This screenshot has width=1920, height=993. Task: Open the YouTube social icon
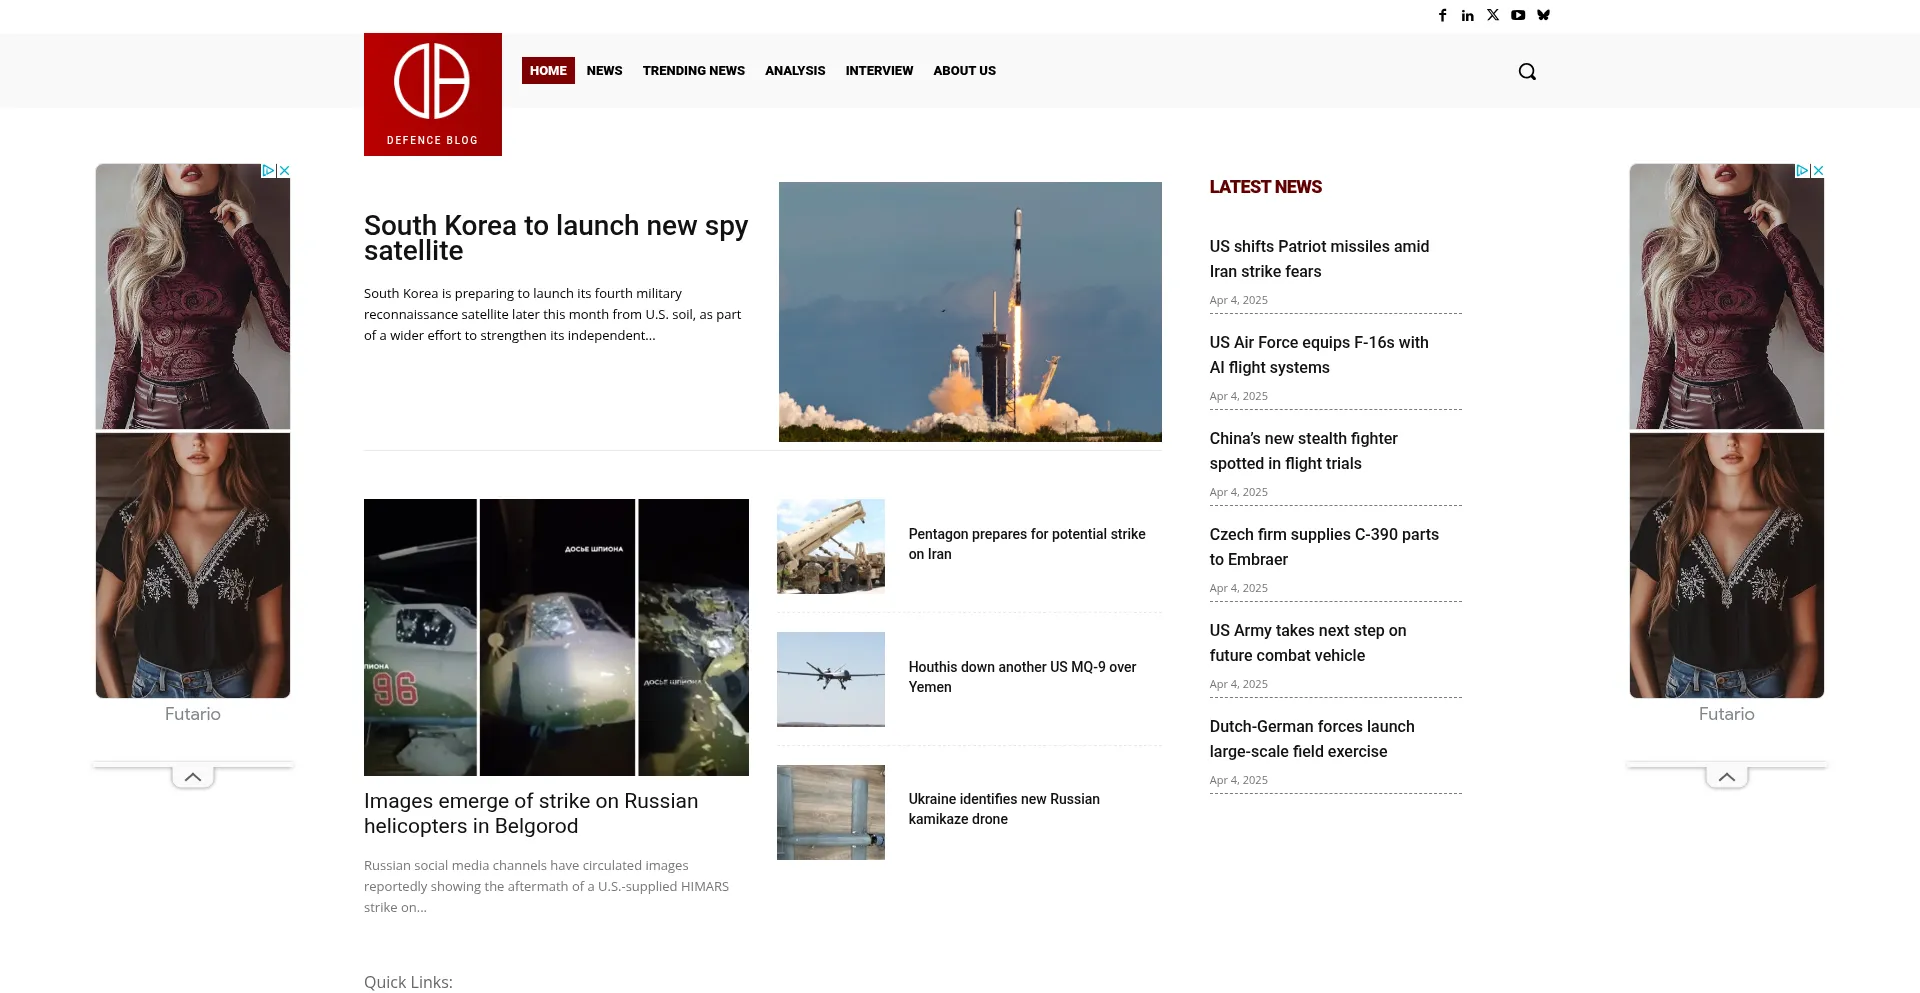click(x=1518, y=15)
